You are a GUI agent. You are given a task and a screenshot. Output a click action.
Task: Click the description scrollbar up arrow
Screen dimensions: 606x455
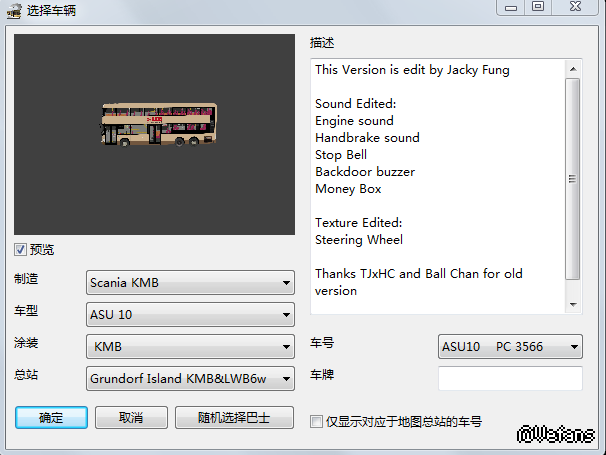coord(573,69)
